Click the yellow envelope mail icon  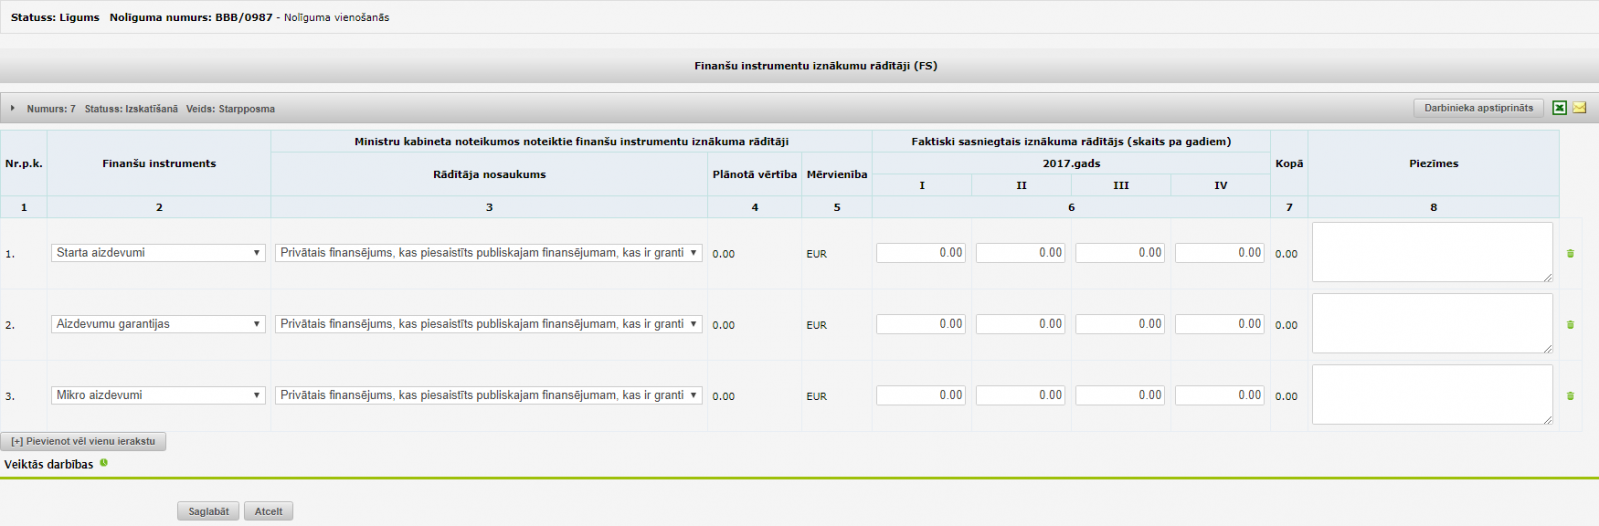pyautogui.click(x=1580, y=108)
